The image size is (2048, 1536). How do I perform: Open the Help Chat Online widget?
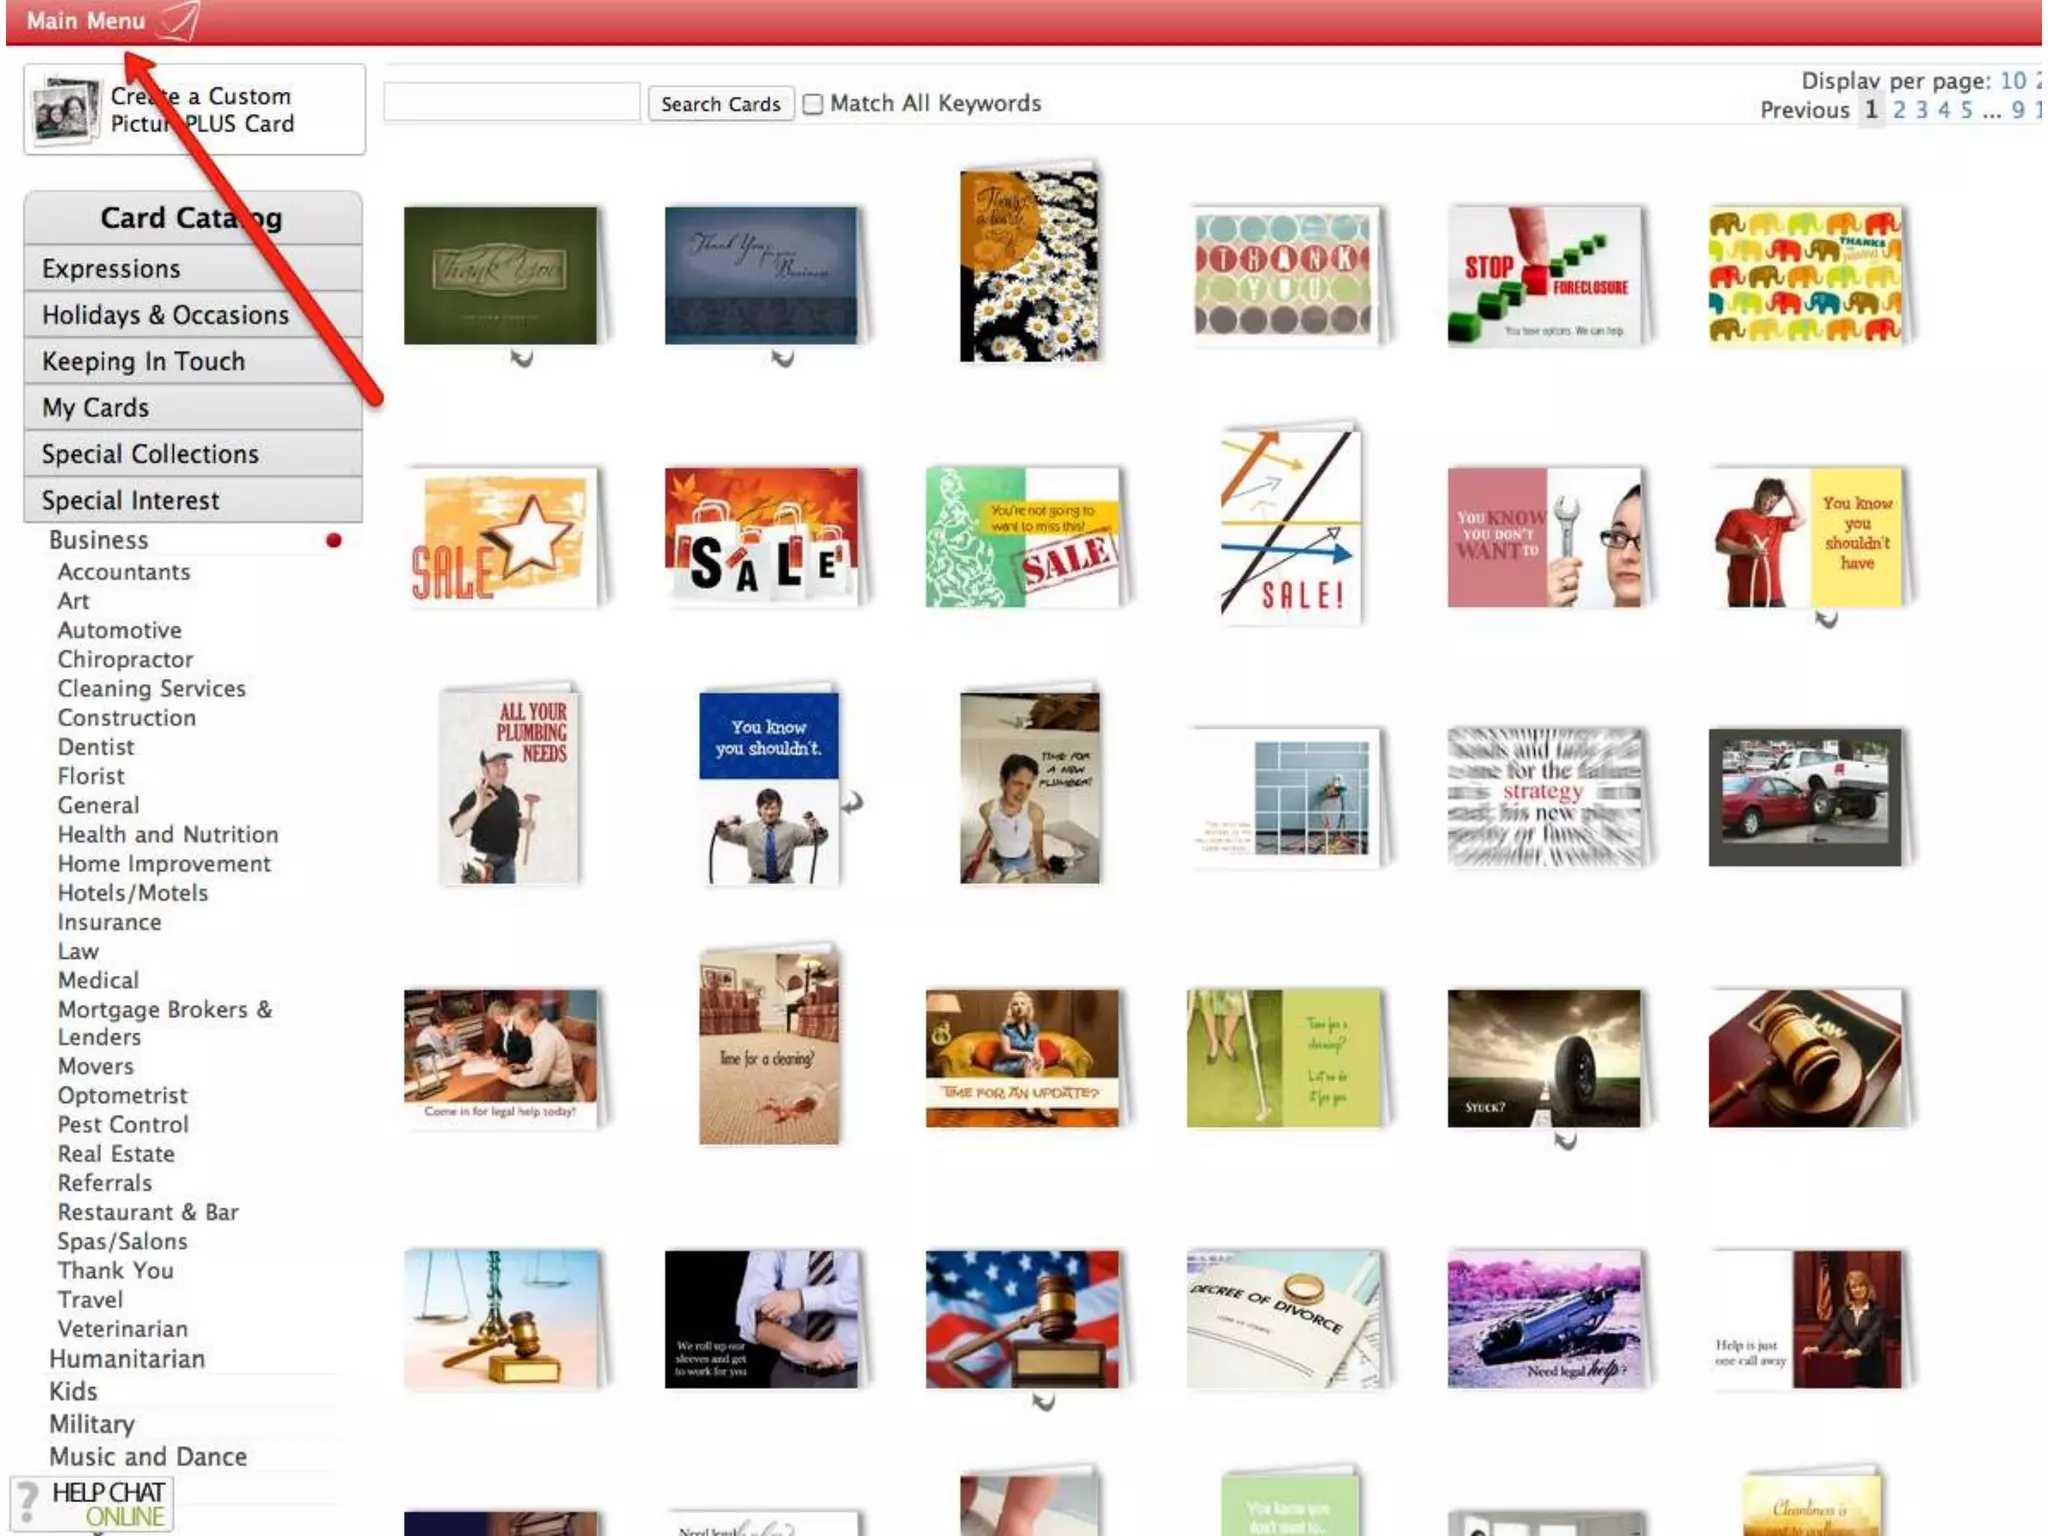93,1503
